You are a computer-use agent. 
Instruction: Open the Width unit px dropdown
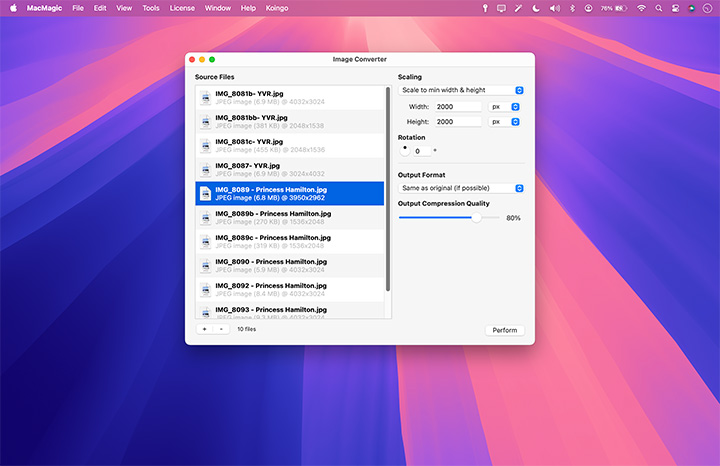(505, 106)
